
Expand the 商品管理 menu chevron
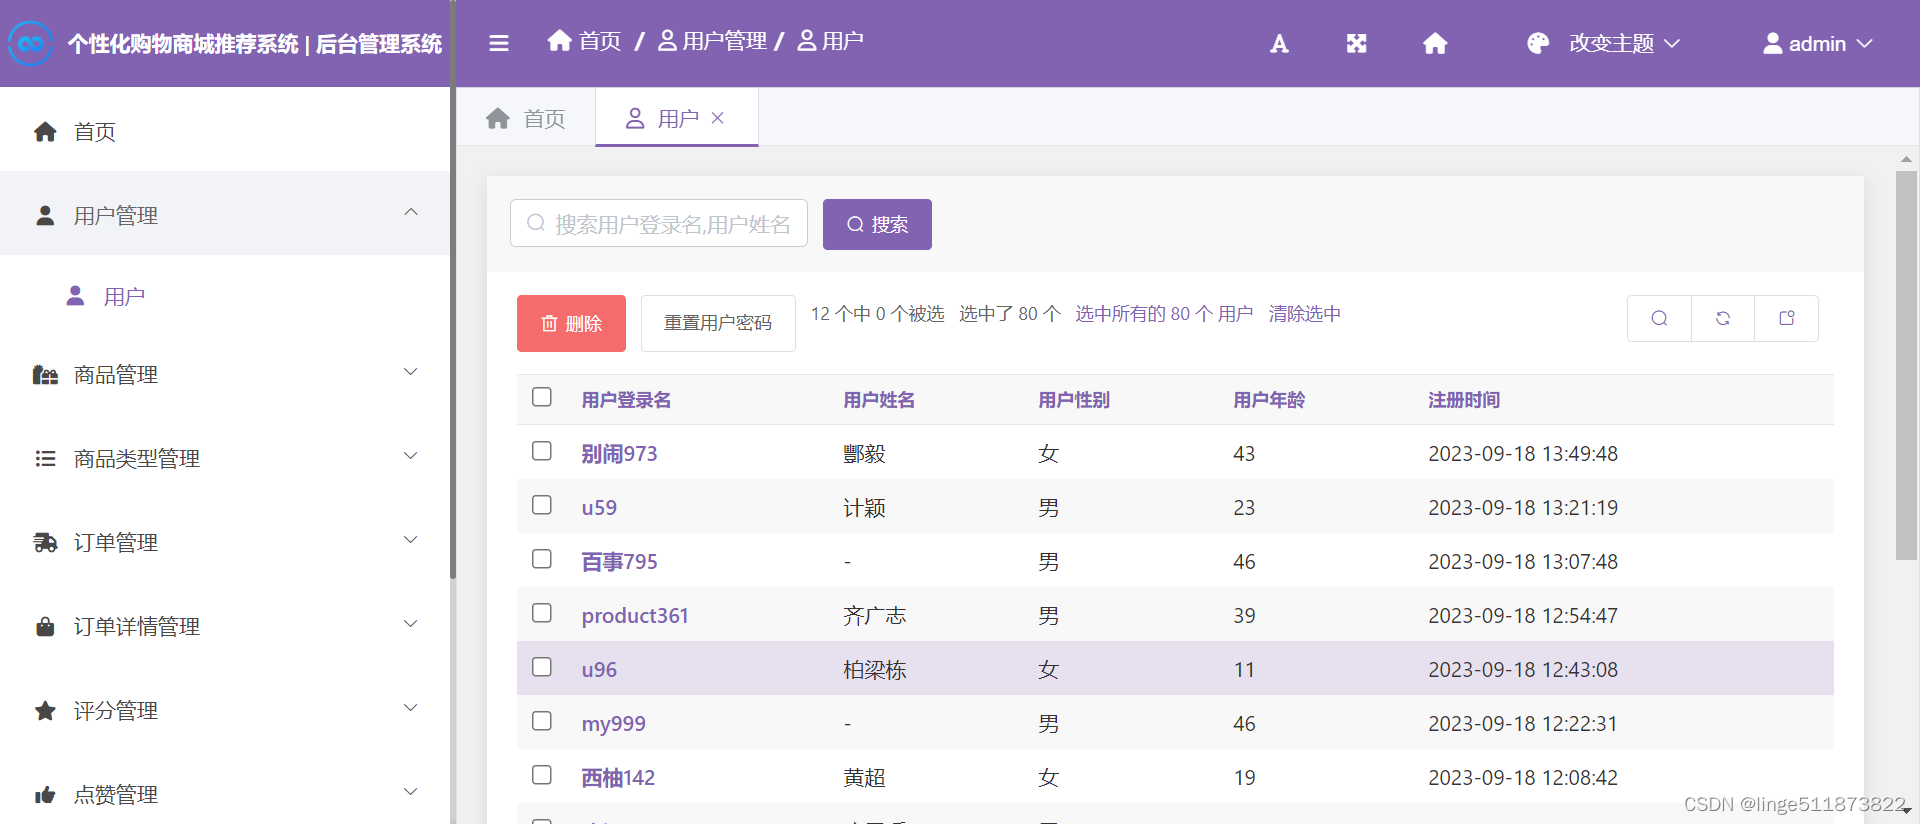(x=410, y=372)
